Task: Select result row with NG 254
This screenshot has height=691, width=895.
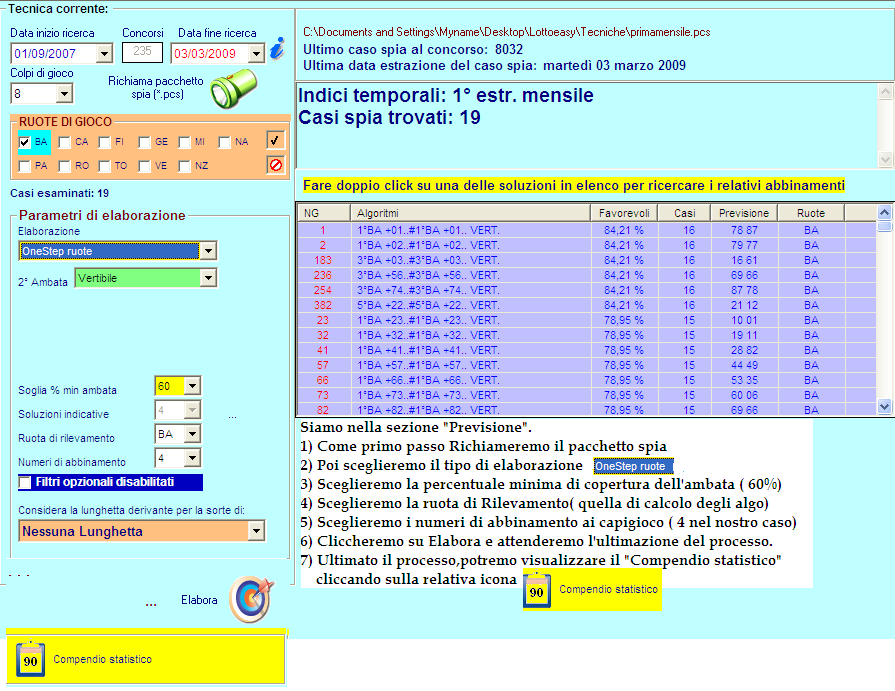Action: click(x=587, y=290)
